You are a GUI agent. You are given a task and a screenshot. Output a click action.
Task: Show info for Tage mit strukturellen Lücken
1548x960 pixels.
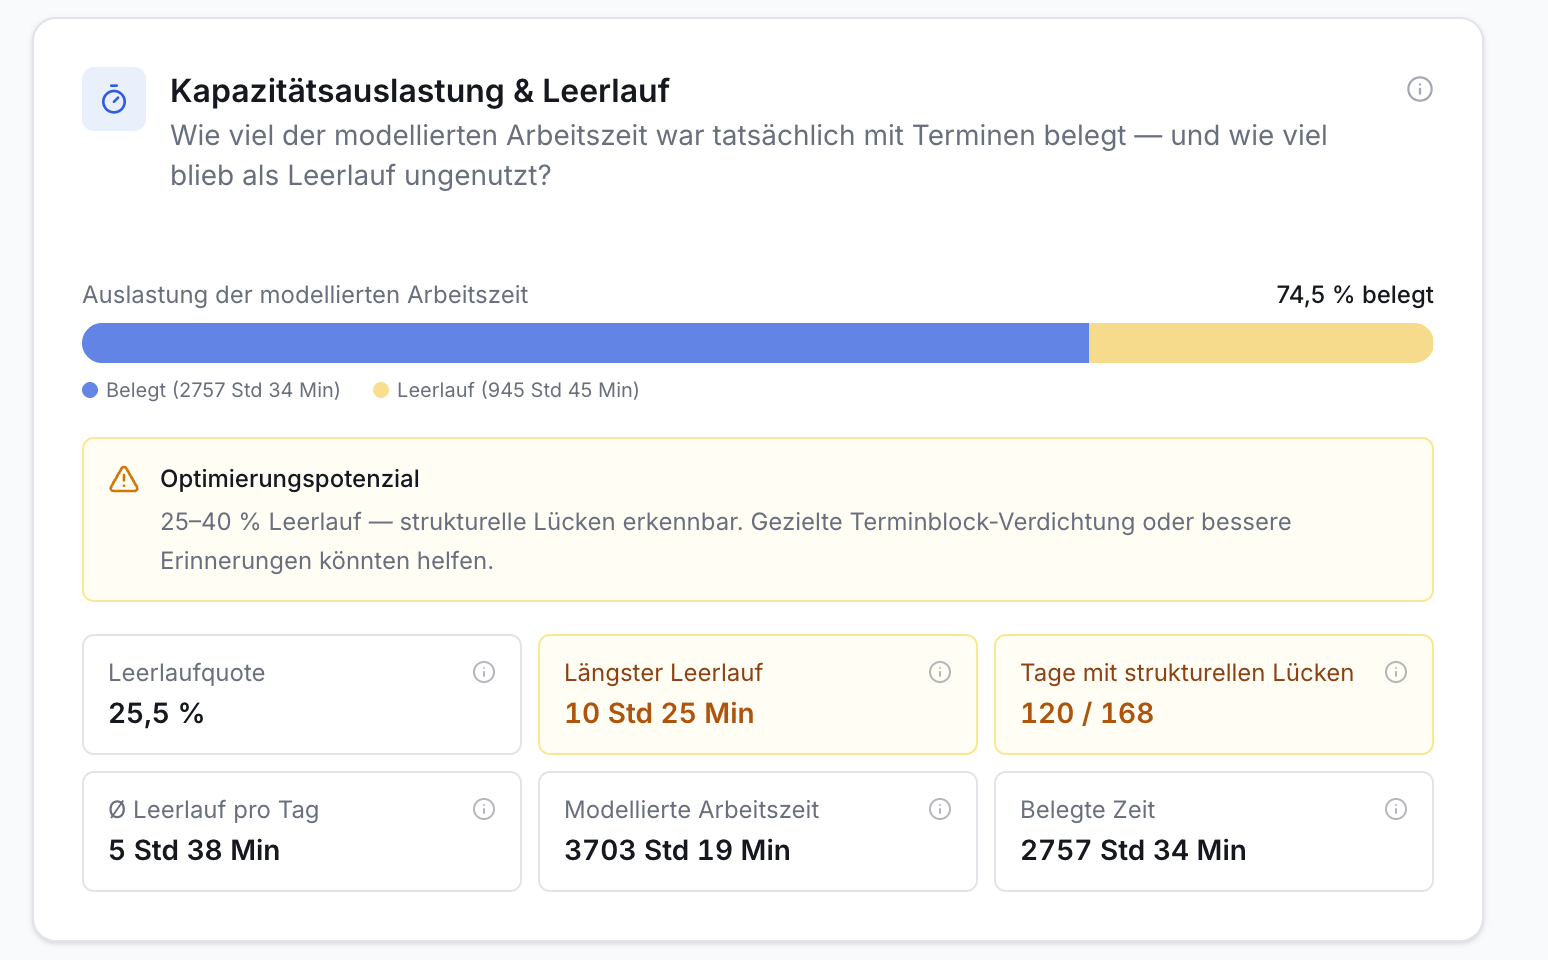[x=1396, y=672]
